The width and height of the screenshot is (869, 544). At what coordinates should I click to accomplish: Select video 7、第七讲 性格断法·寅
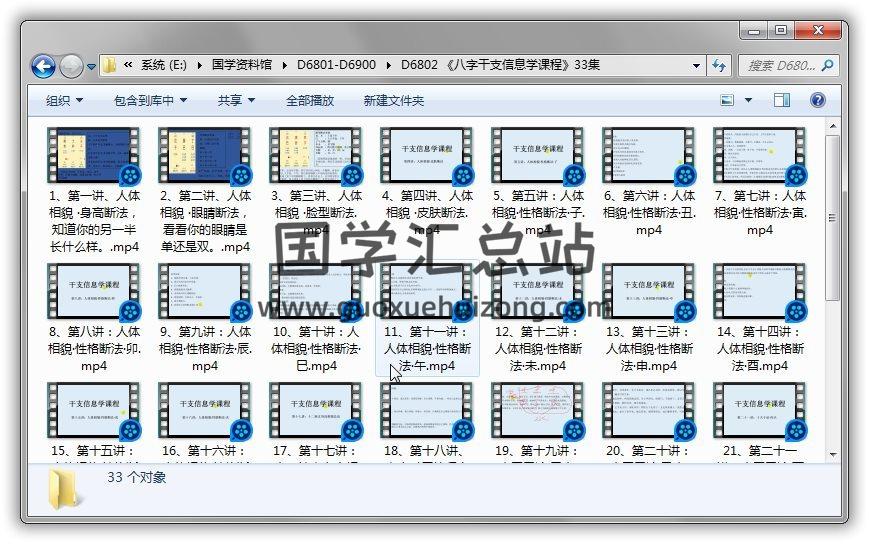pyautogui.click(x=759, y=182)
